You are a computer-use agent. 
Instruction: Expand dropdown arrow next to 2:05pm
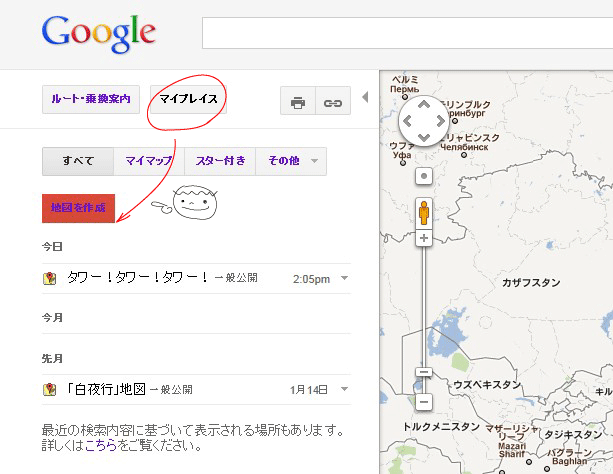click(344, 278)
